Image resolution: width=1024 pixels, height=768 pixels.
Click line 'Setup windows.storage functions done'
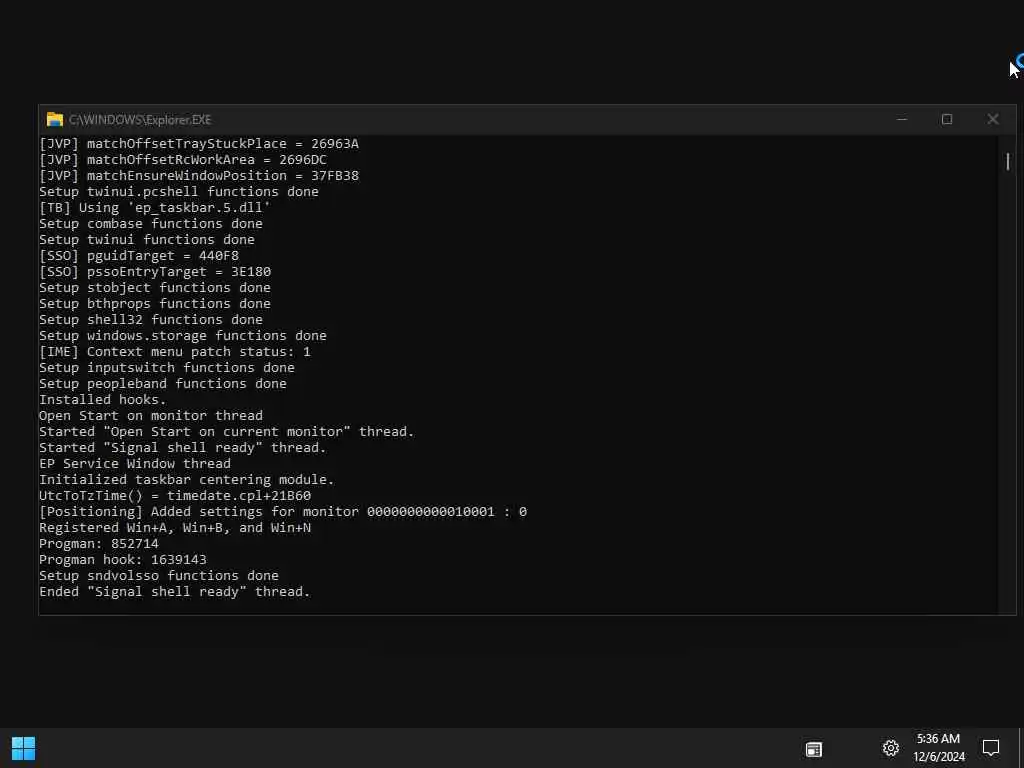[x=183, y=336]
